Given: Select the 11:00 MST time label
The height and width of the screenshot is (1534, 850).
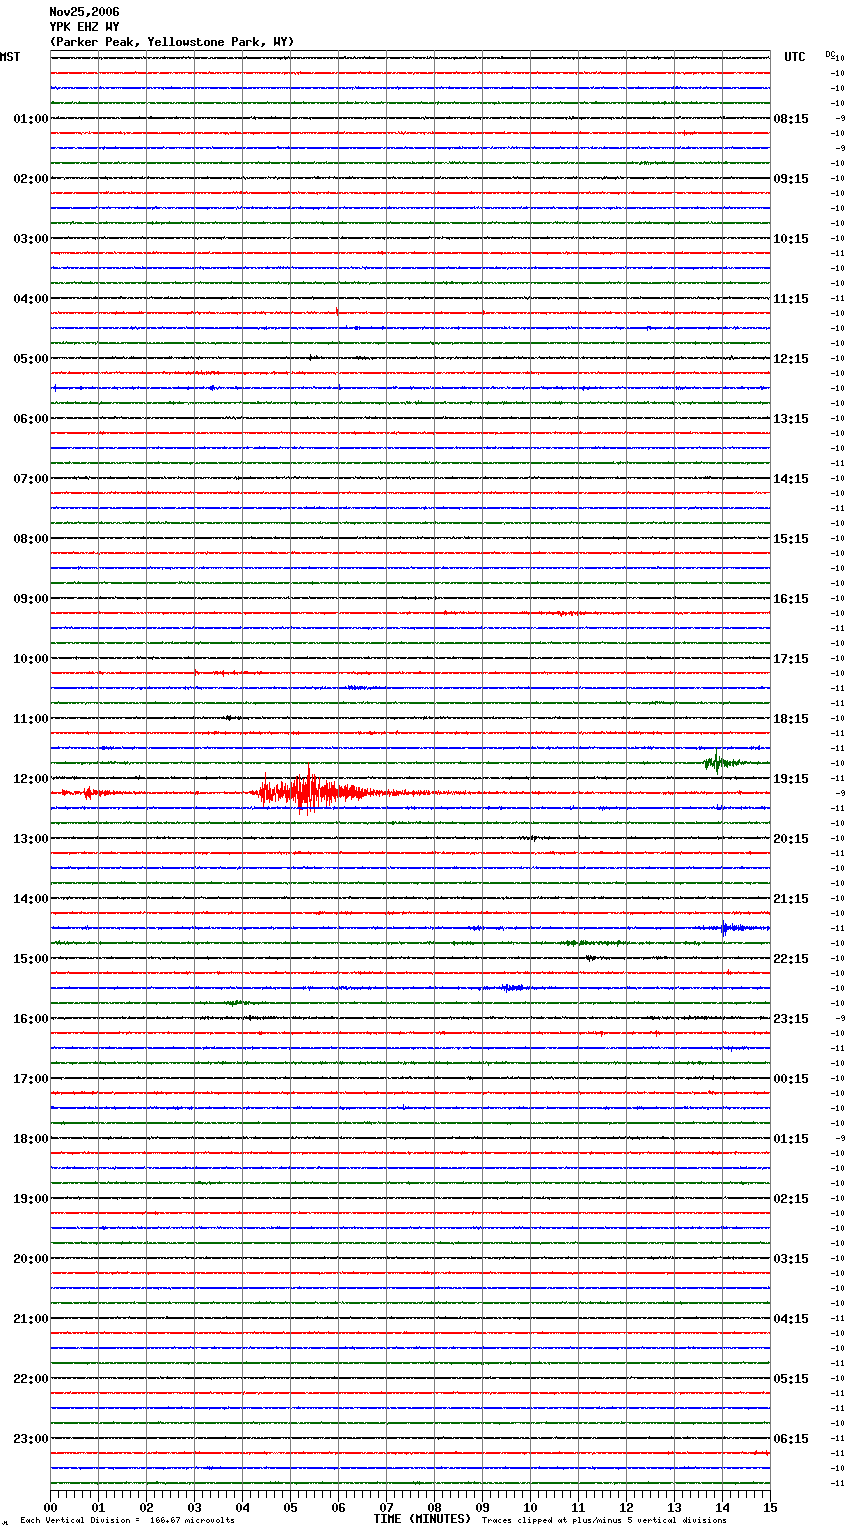Looking at the screenshot, I should 30,719.
